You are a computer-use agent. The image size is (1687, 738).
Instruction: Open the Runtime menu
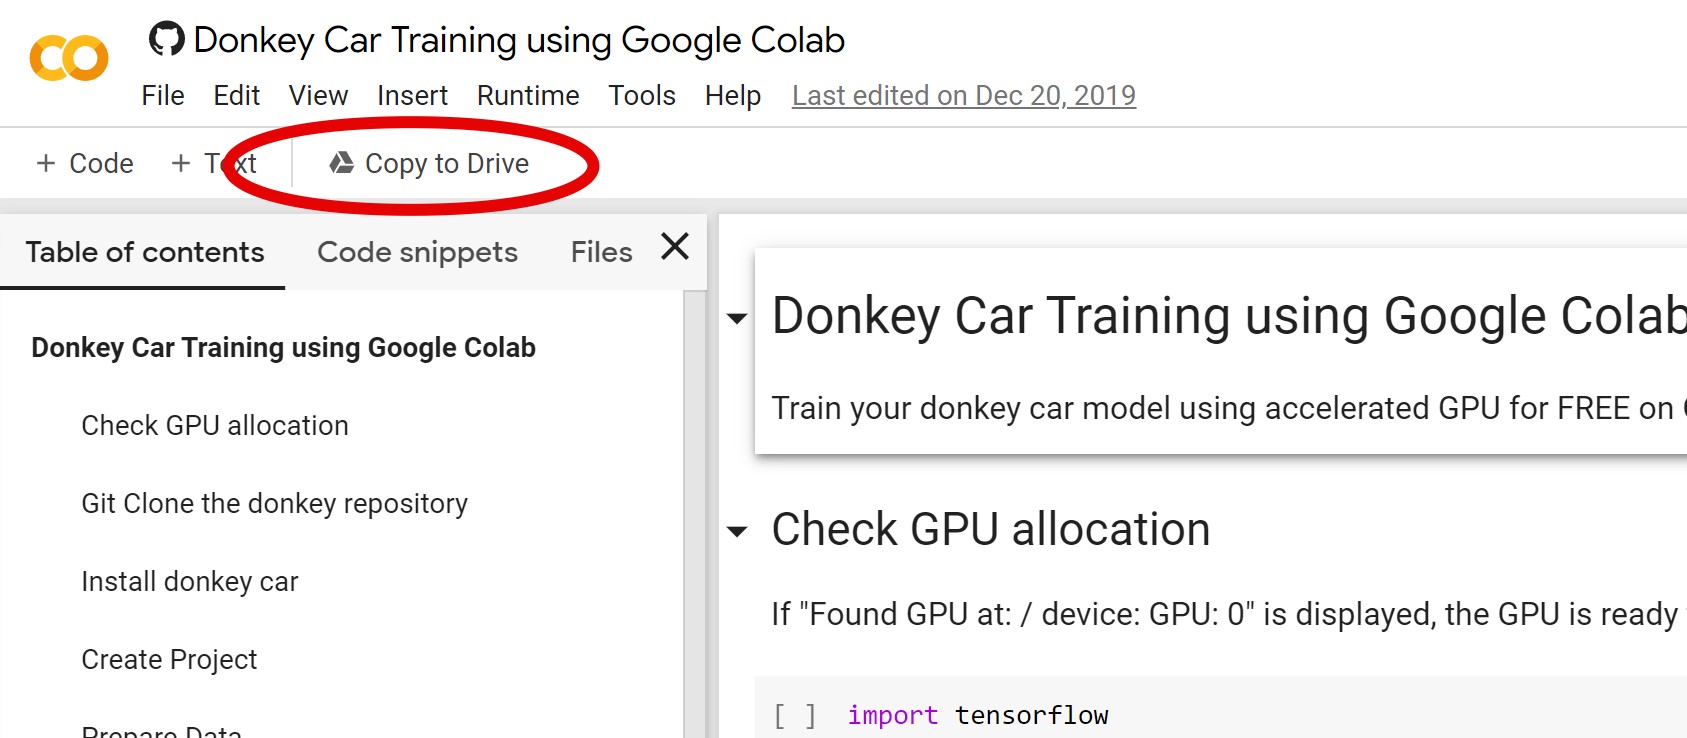[x=527, y=96]
